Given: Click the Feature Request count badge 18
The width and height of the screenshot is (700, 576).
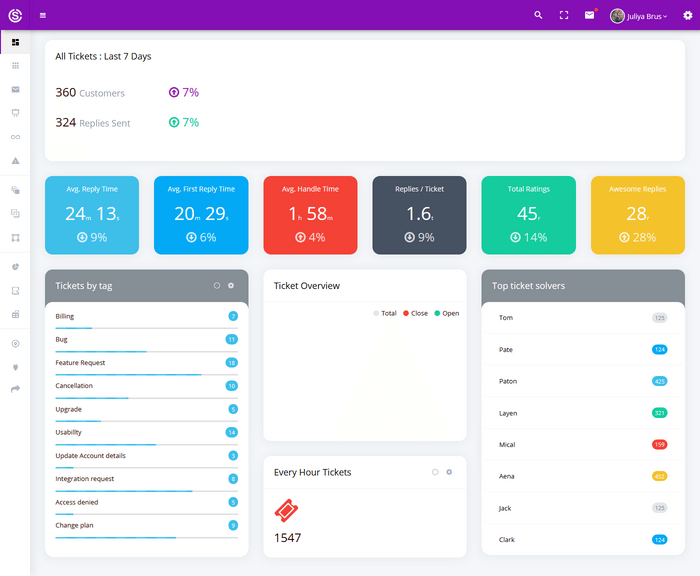Looking at the screenshot, I should [232, 363].
